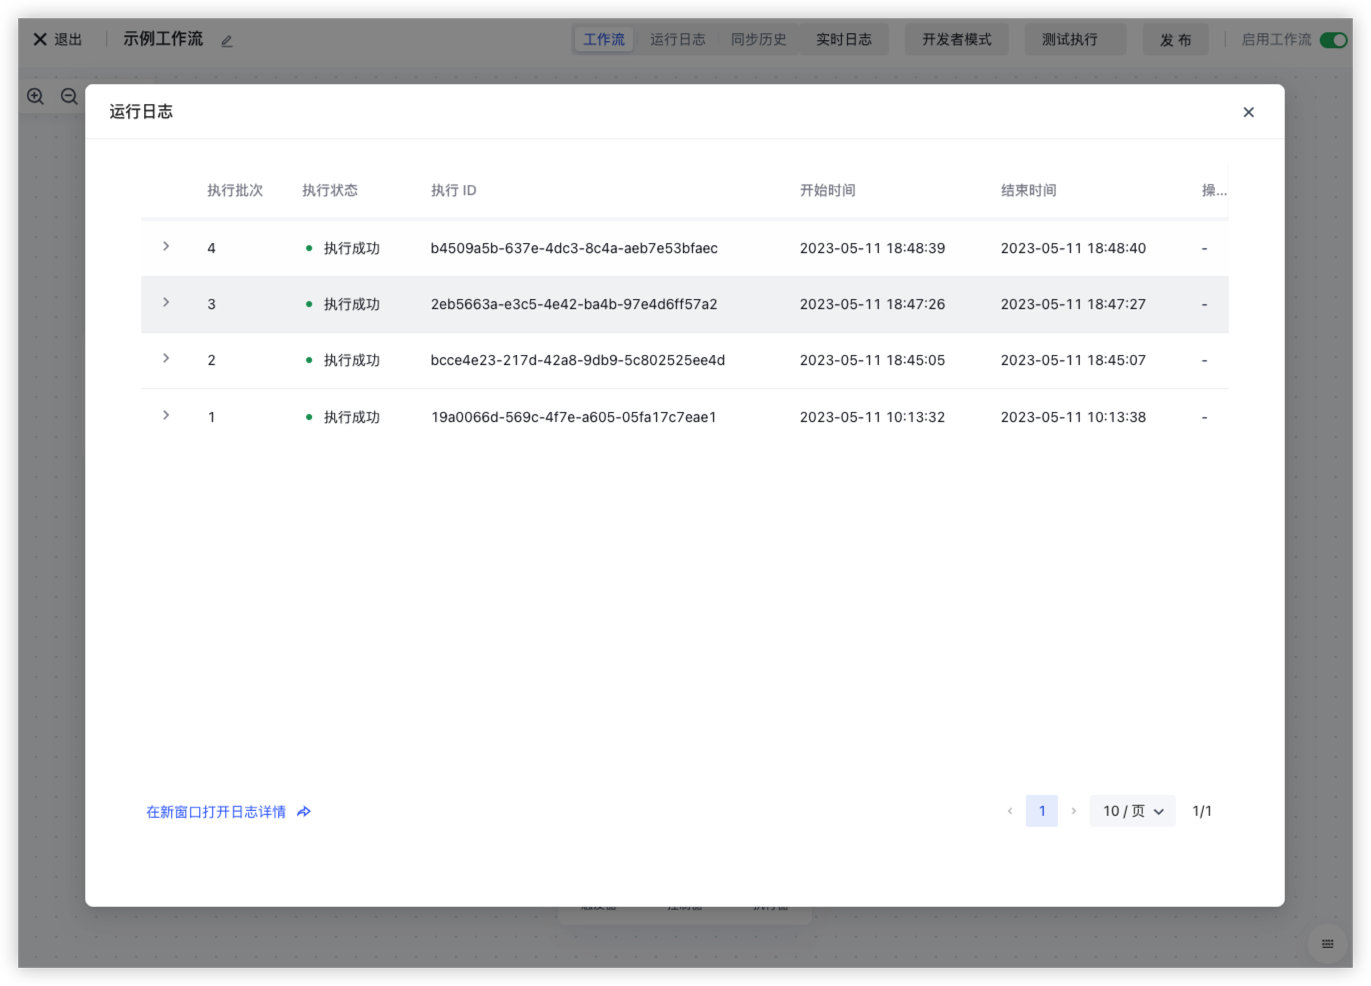Click the 发布 publish button

coord(1175,40)
